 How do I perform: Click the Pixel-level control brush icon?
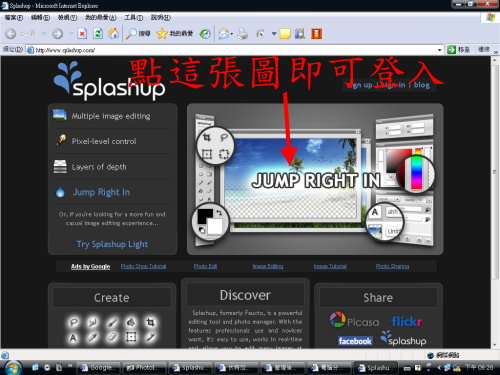[x=60, y=140]
